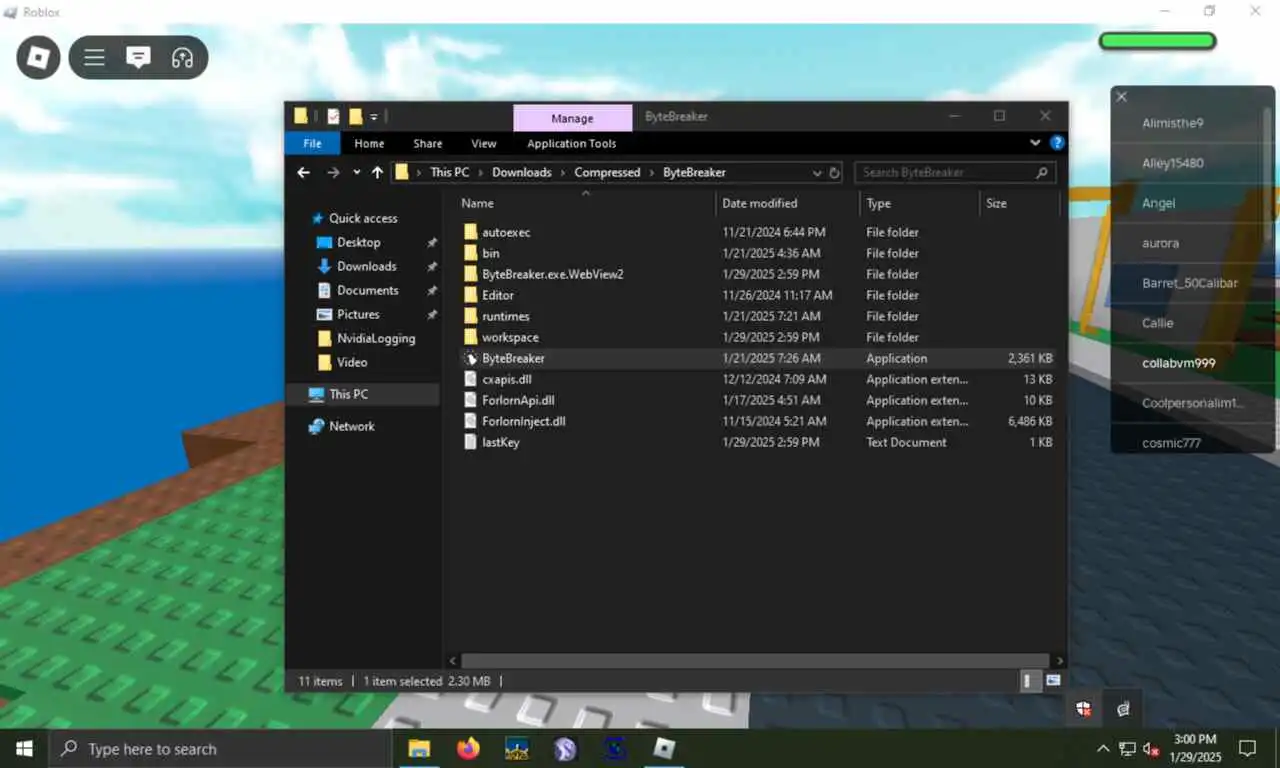1280x768 pixels.
Task: Open Desktop in the navigation pane
Action: click(x=359, y=242)
